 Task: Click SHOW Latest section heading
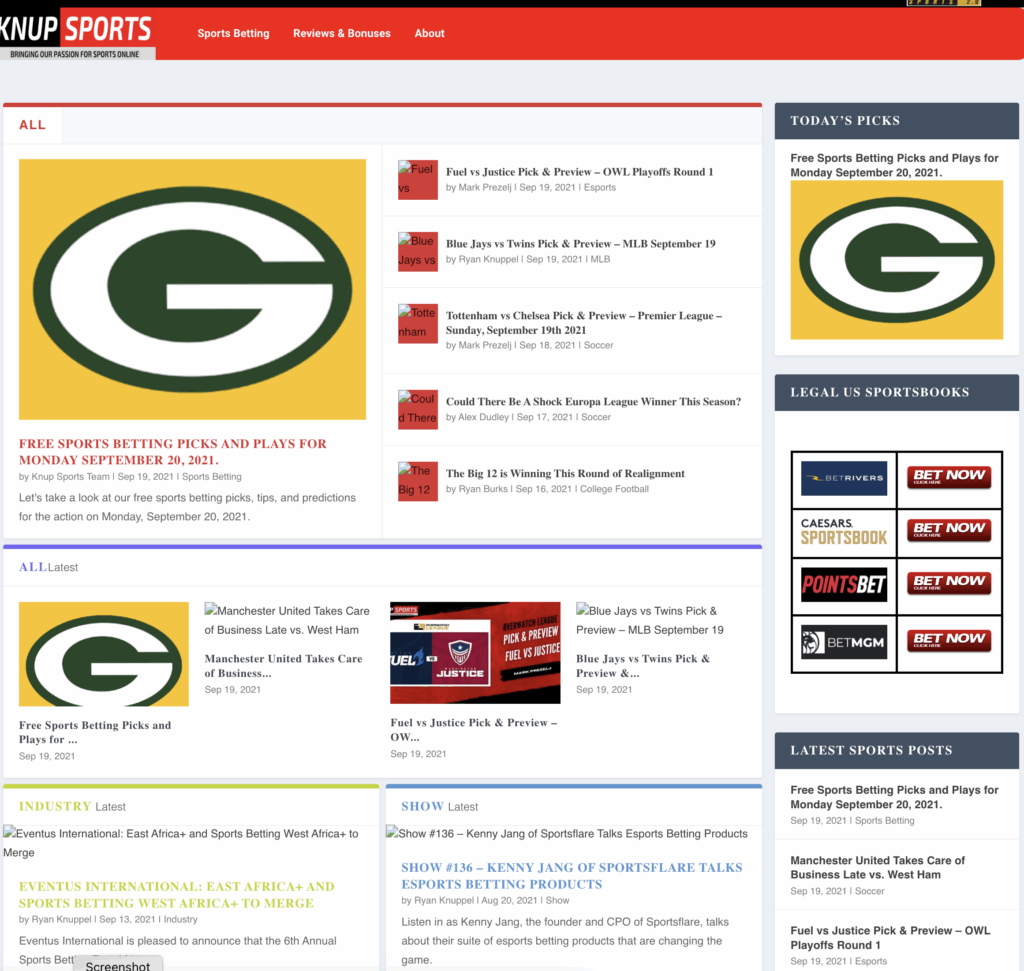[x=440, y=806]
